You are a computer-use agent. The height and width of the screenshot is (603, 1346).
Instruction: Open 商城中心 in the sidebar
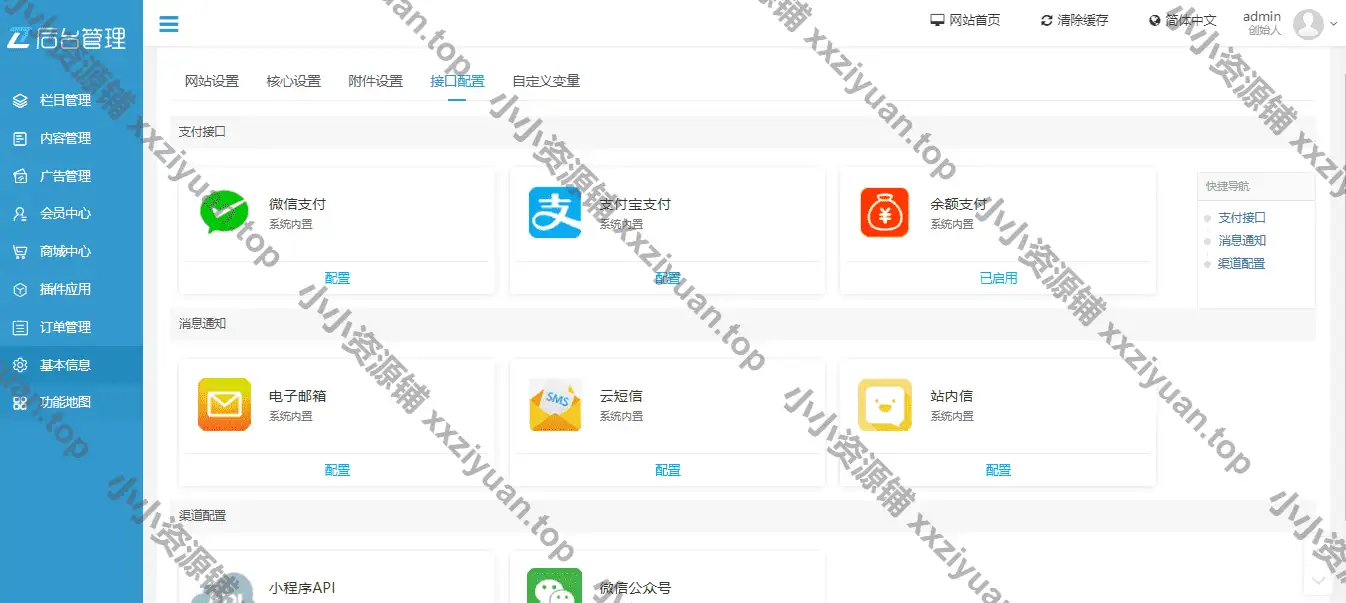click(x=65, y=252)
